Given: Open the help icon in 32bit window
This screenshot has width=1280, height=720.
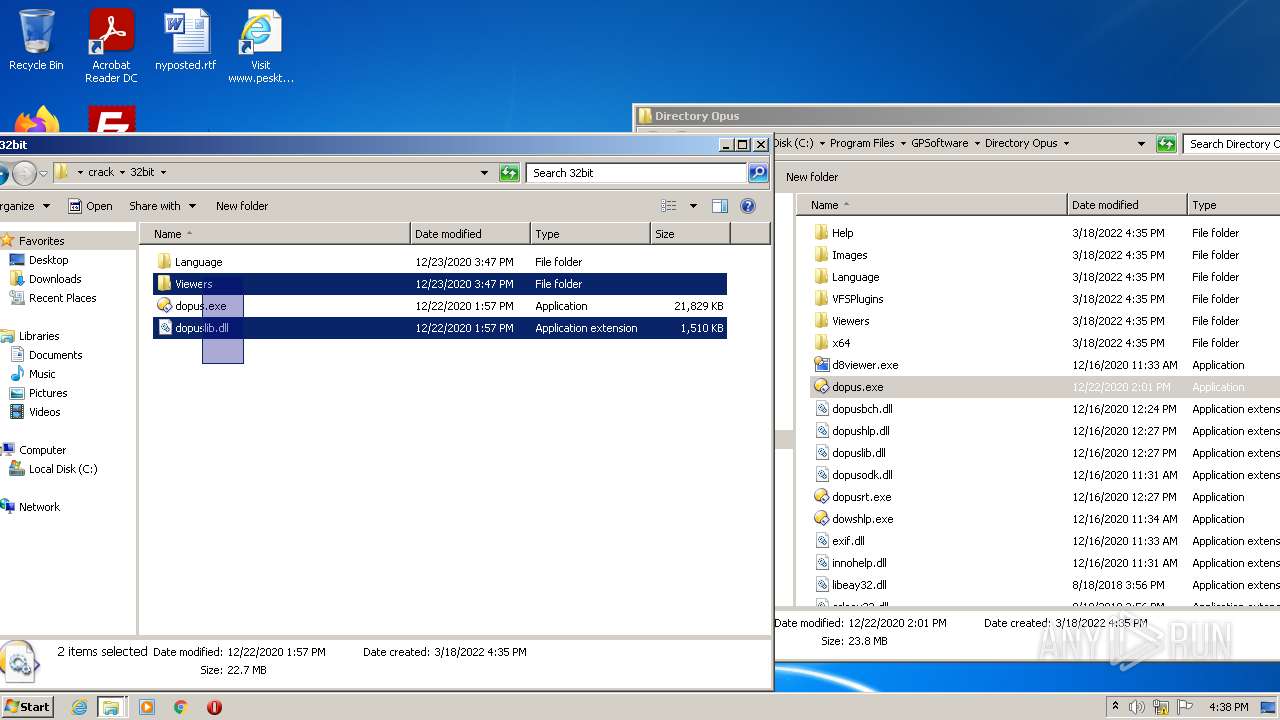Looking at the screenshot, I should point(747,206).
